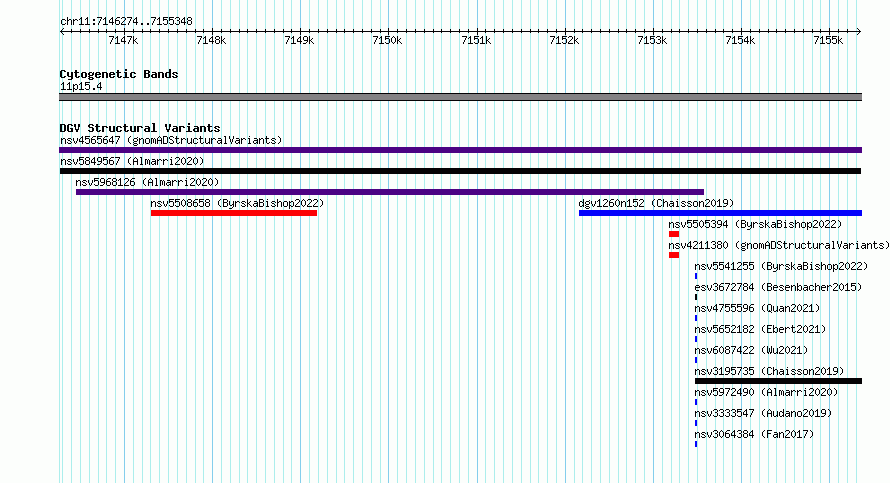Open nsv5972490 (Almarri2020) variant label
Image resolution: width=890 pixels, height=483 pixels.
(766, 392)
